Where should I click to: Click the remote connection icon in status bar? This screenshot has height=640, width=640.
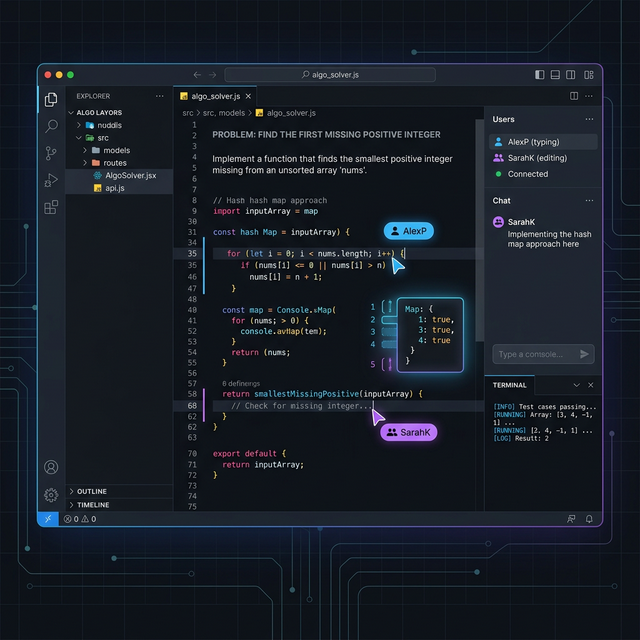coord(48,519)
